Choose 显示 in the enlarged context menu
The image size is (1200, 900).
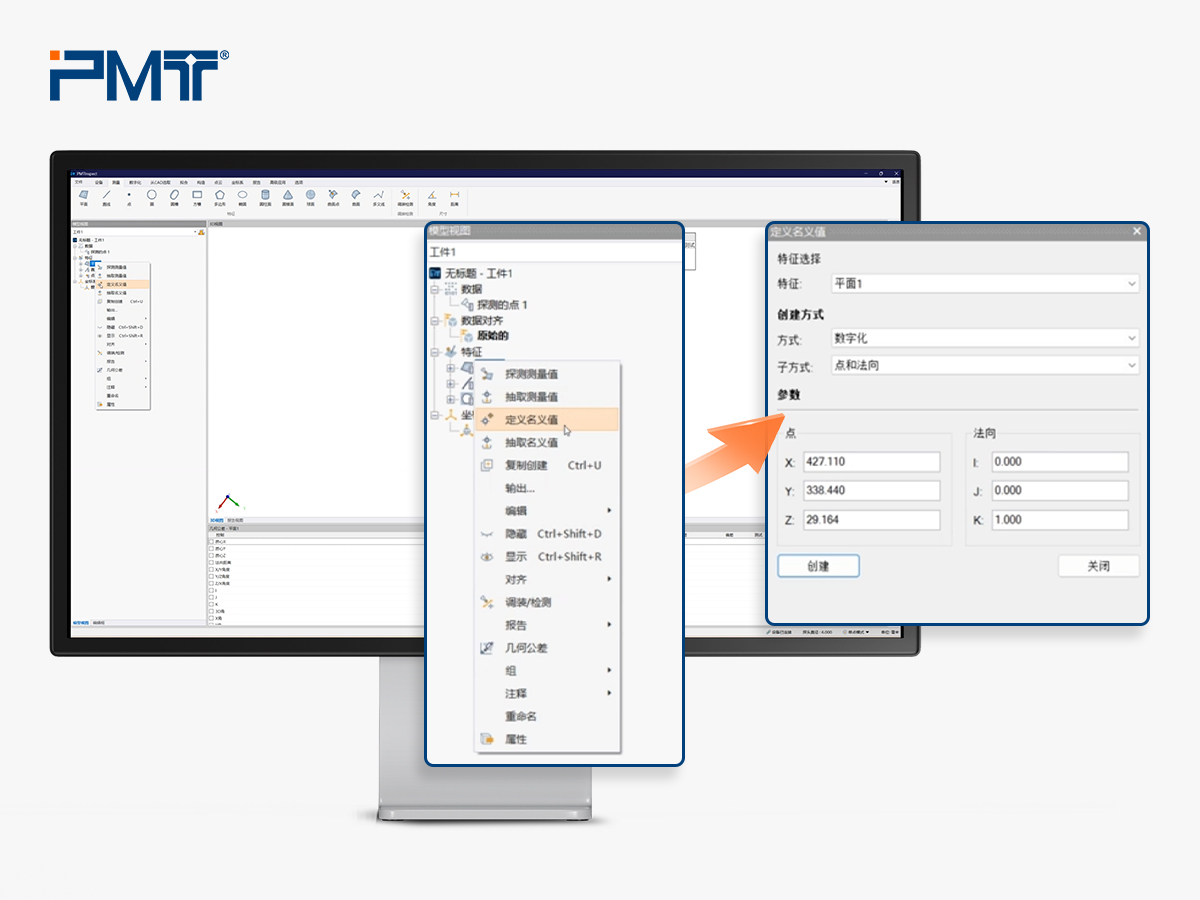(547, 557)
